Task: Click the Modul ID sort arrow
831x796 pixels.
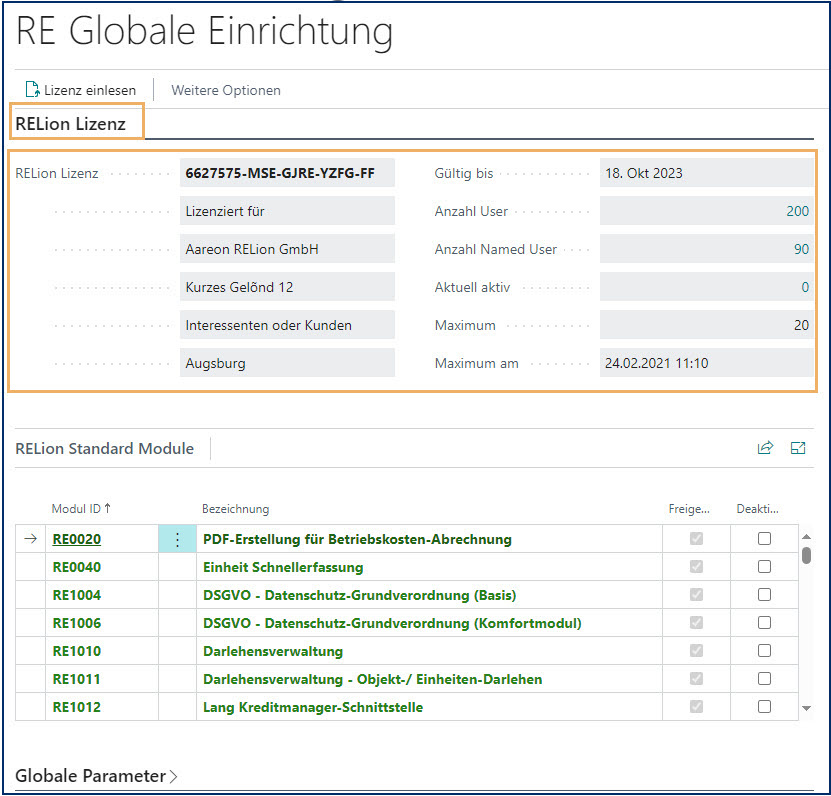Action: 107,508
